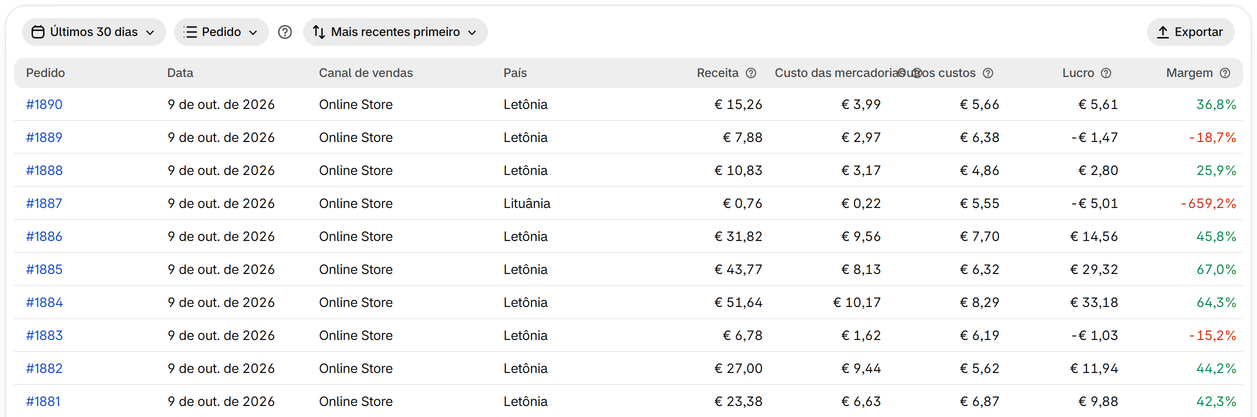Click the info icon next to Margem
The image size is (1257, 417).
(x=1224, y=73)
